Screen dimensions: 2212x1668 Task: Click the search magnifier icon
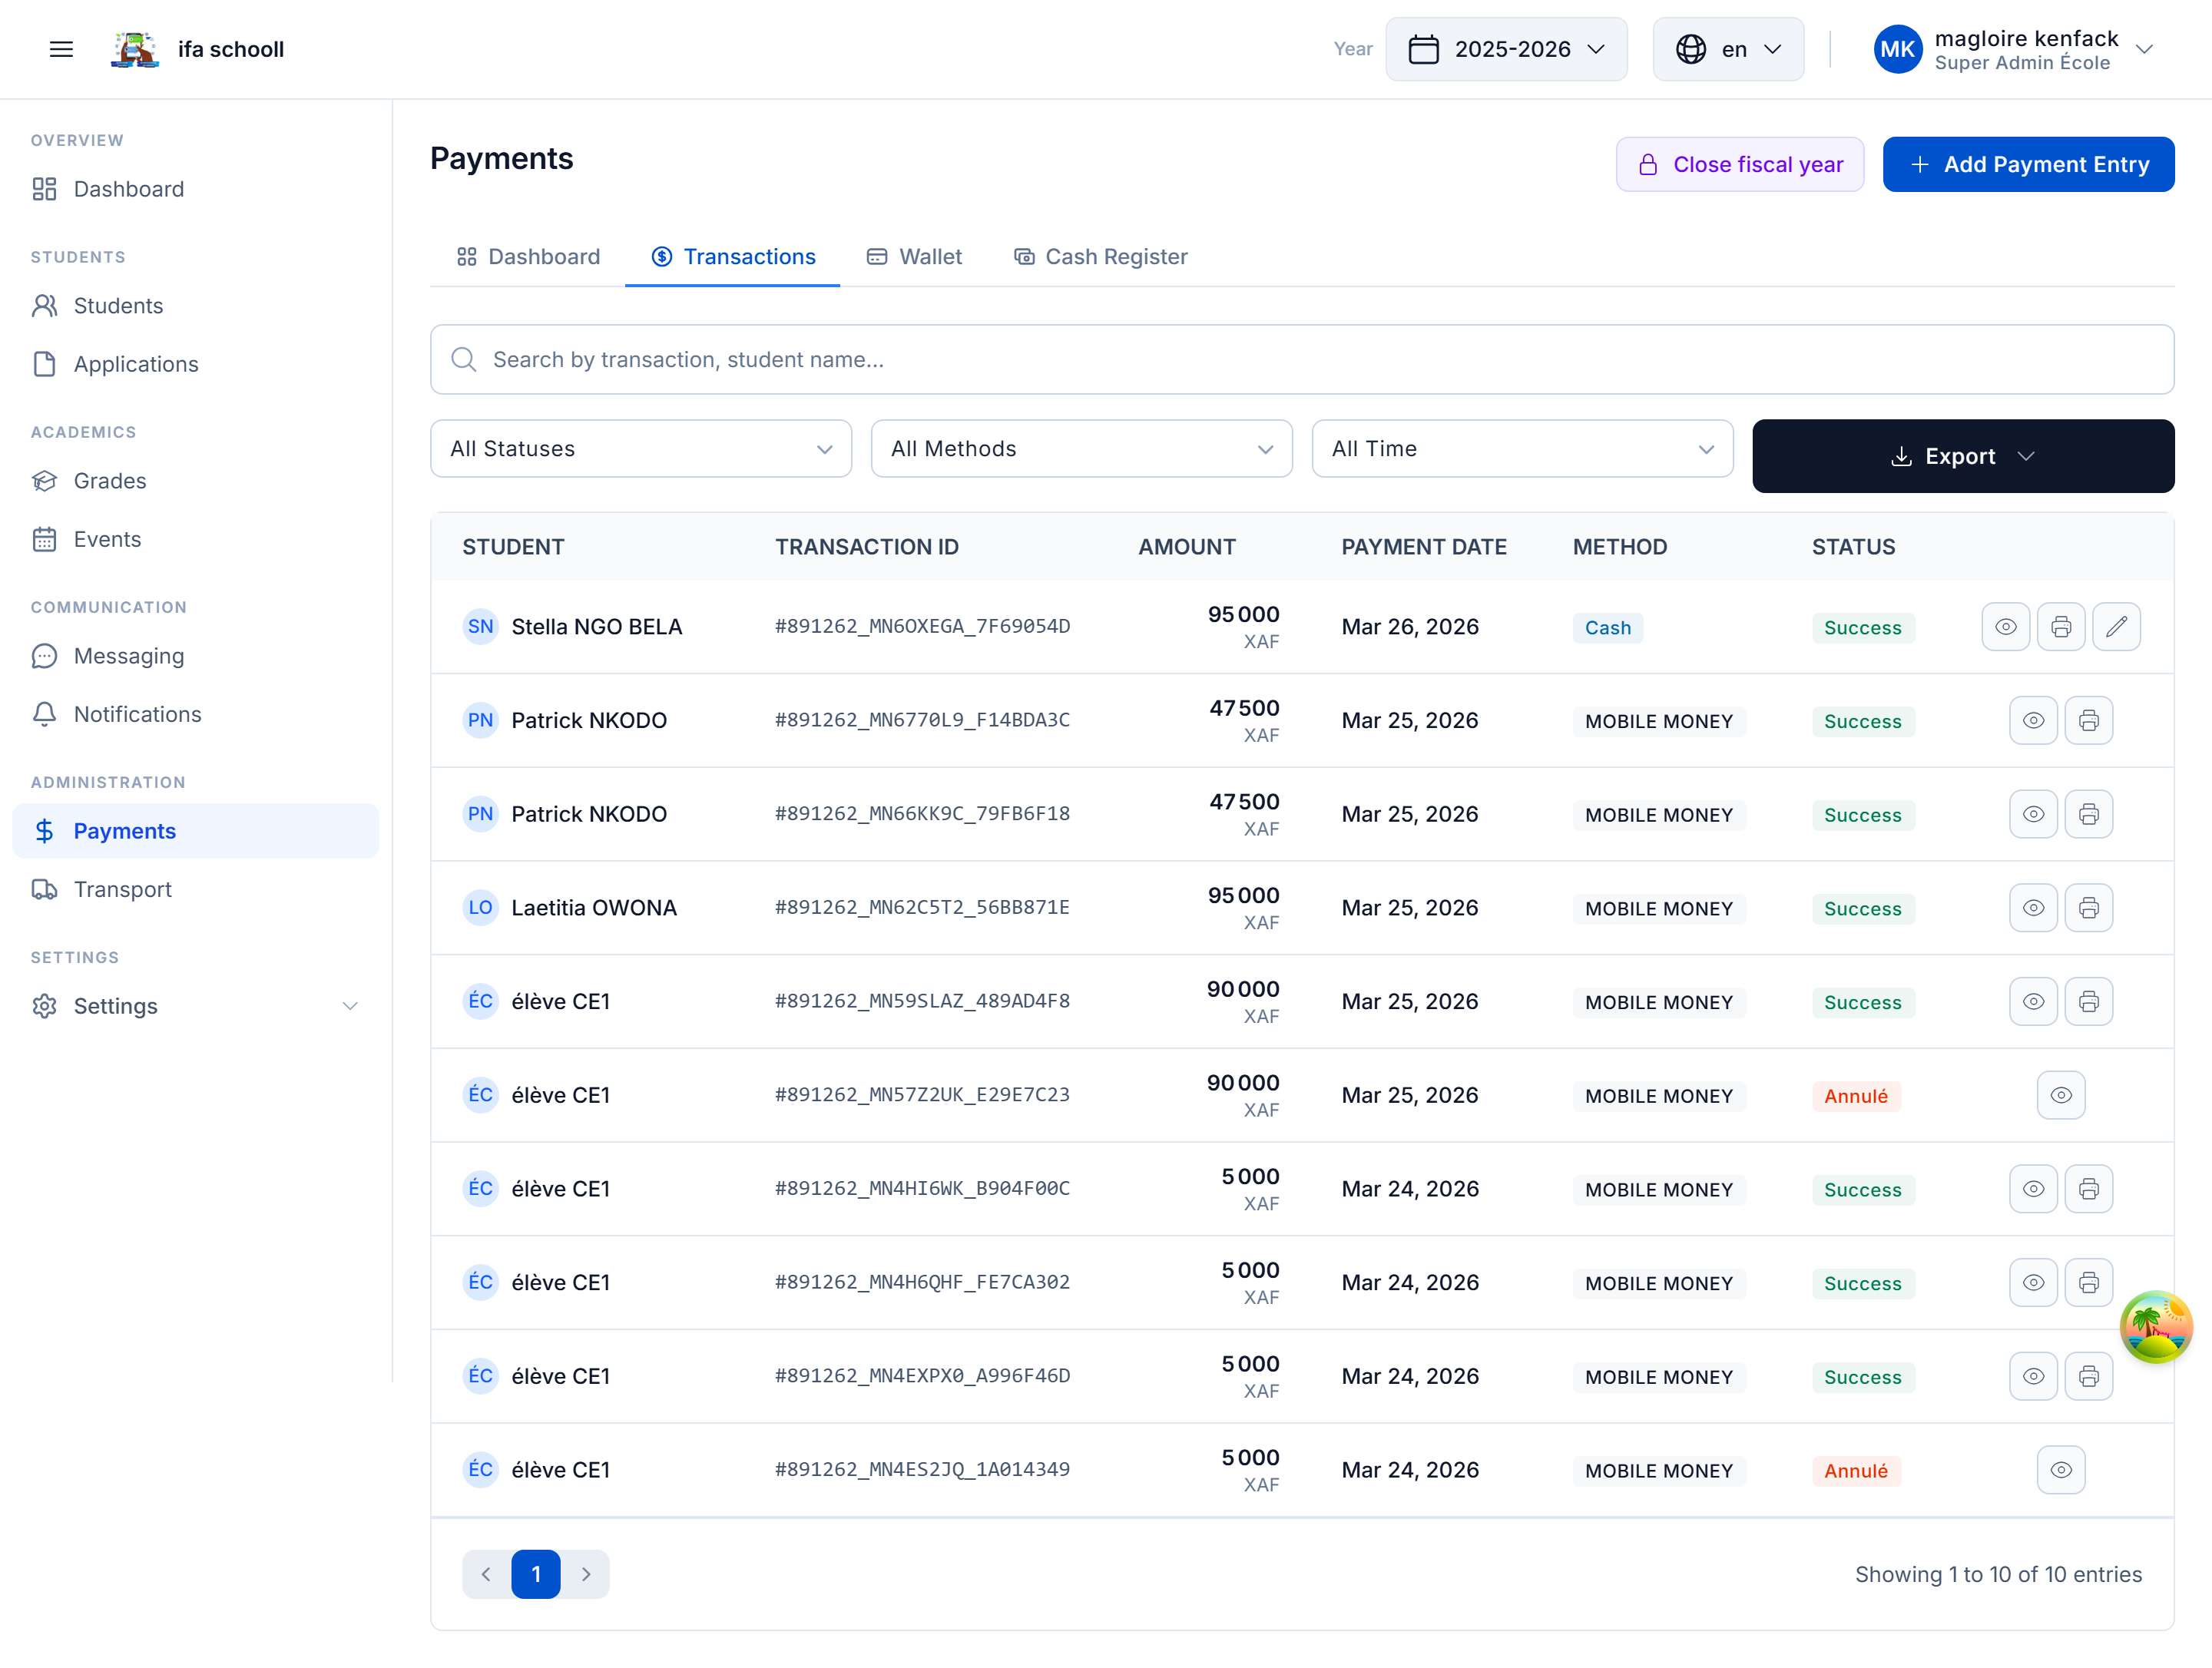pyautogui.click(x=463, y=359)
